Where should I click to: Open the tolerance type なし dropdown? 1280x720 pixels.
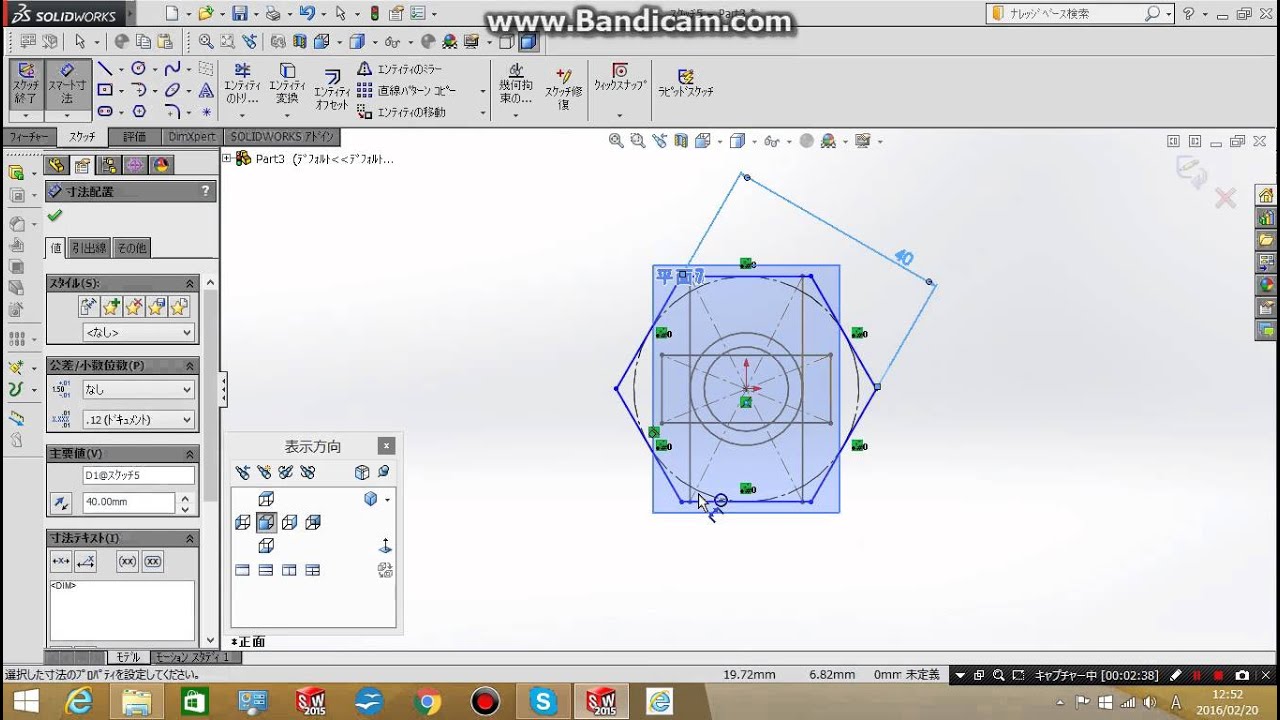pos(138,389)
